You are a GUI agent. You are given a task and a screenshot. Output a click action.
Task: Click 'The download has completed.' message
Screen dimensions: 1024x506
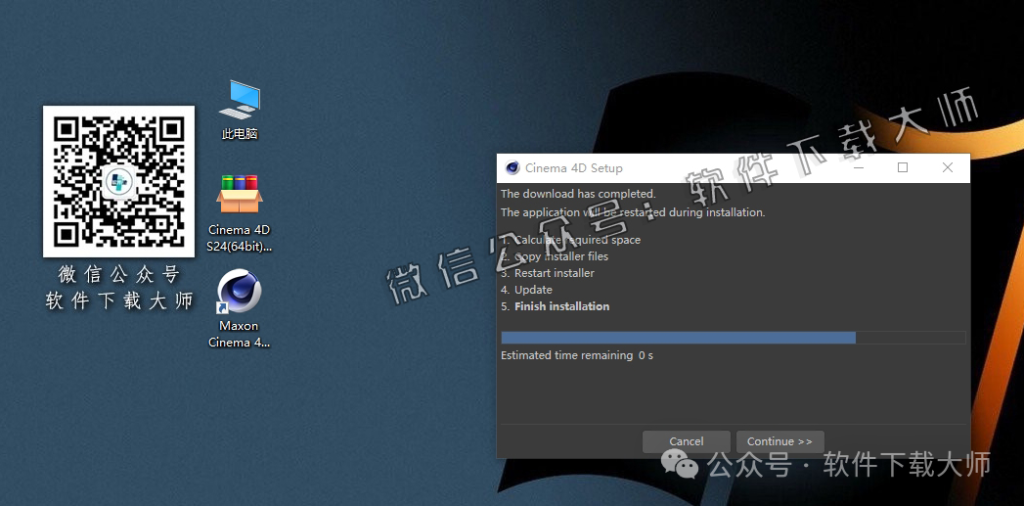(x=577, y=194)
